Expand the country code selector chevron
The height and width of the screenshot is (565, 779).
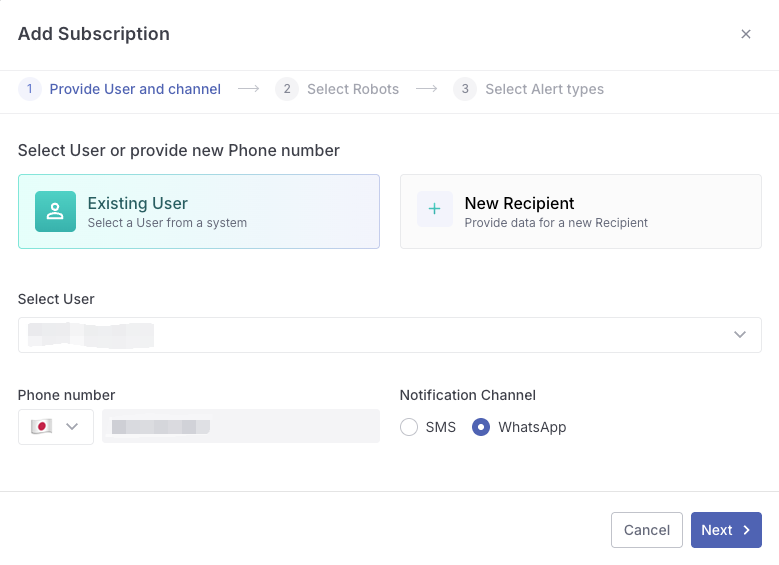coord(72,427)
